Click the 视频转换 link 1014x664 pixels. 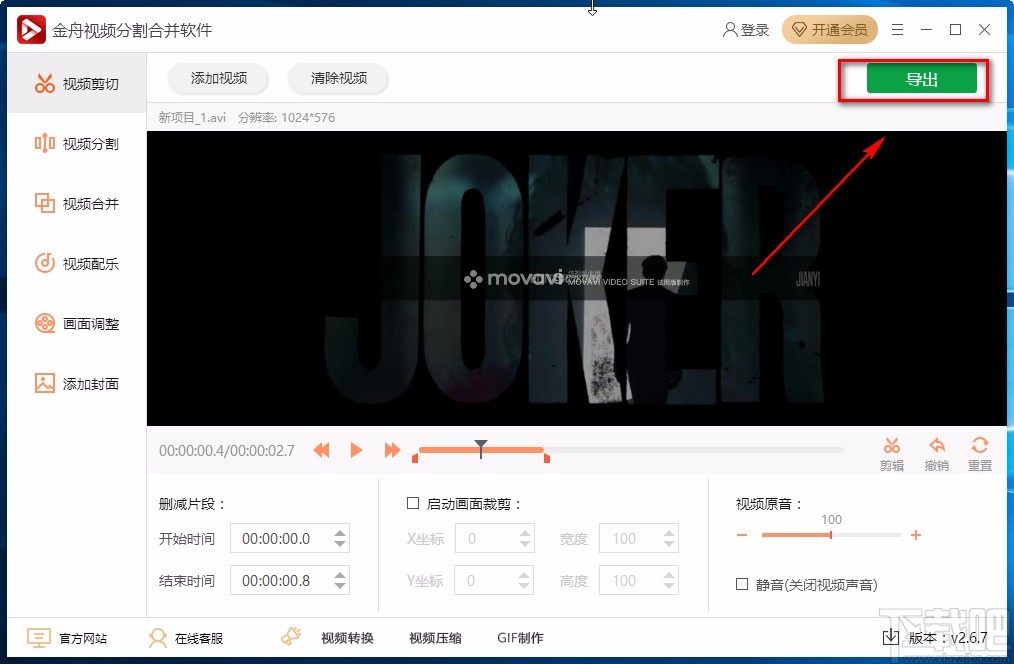coord(347,638)
